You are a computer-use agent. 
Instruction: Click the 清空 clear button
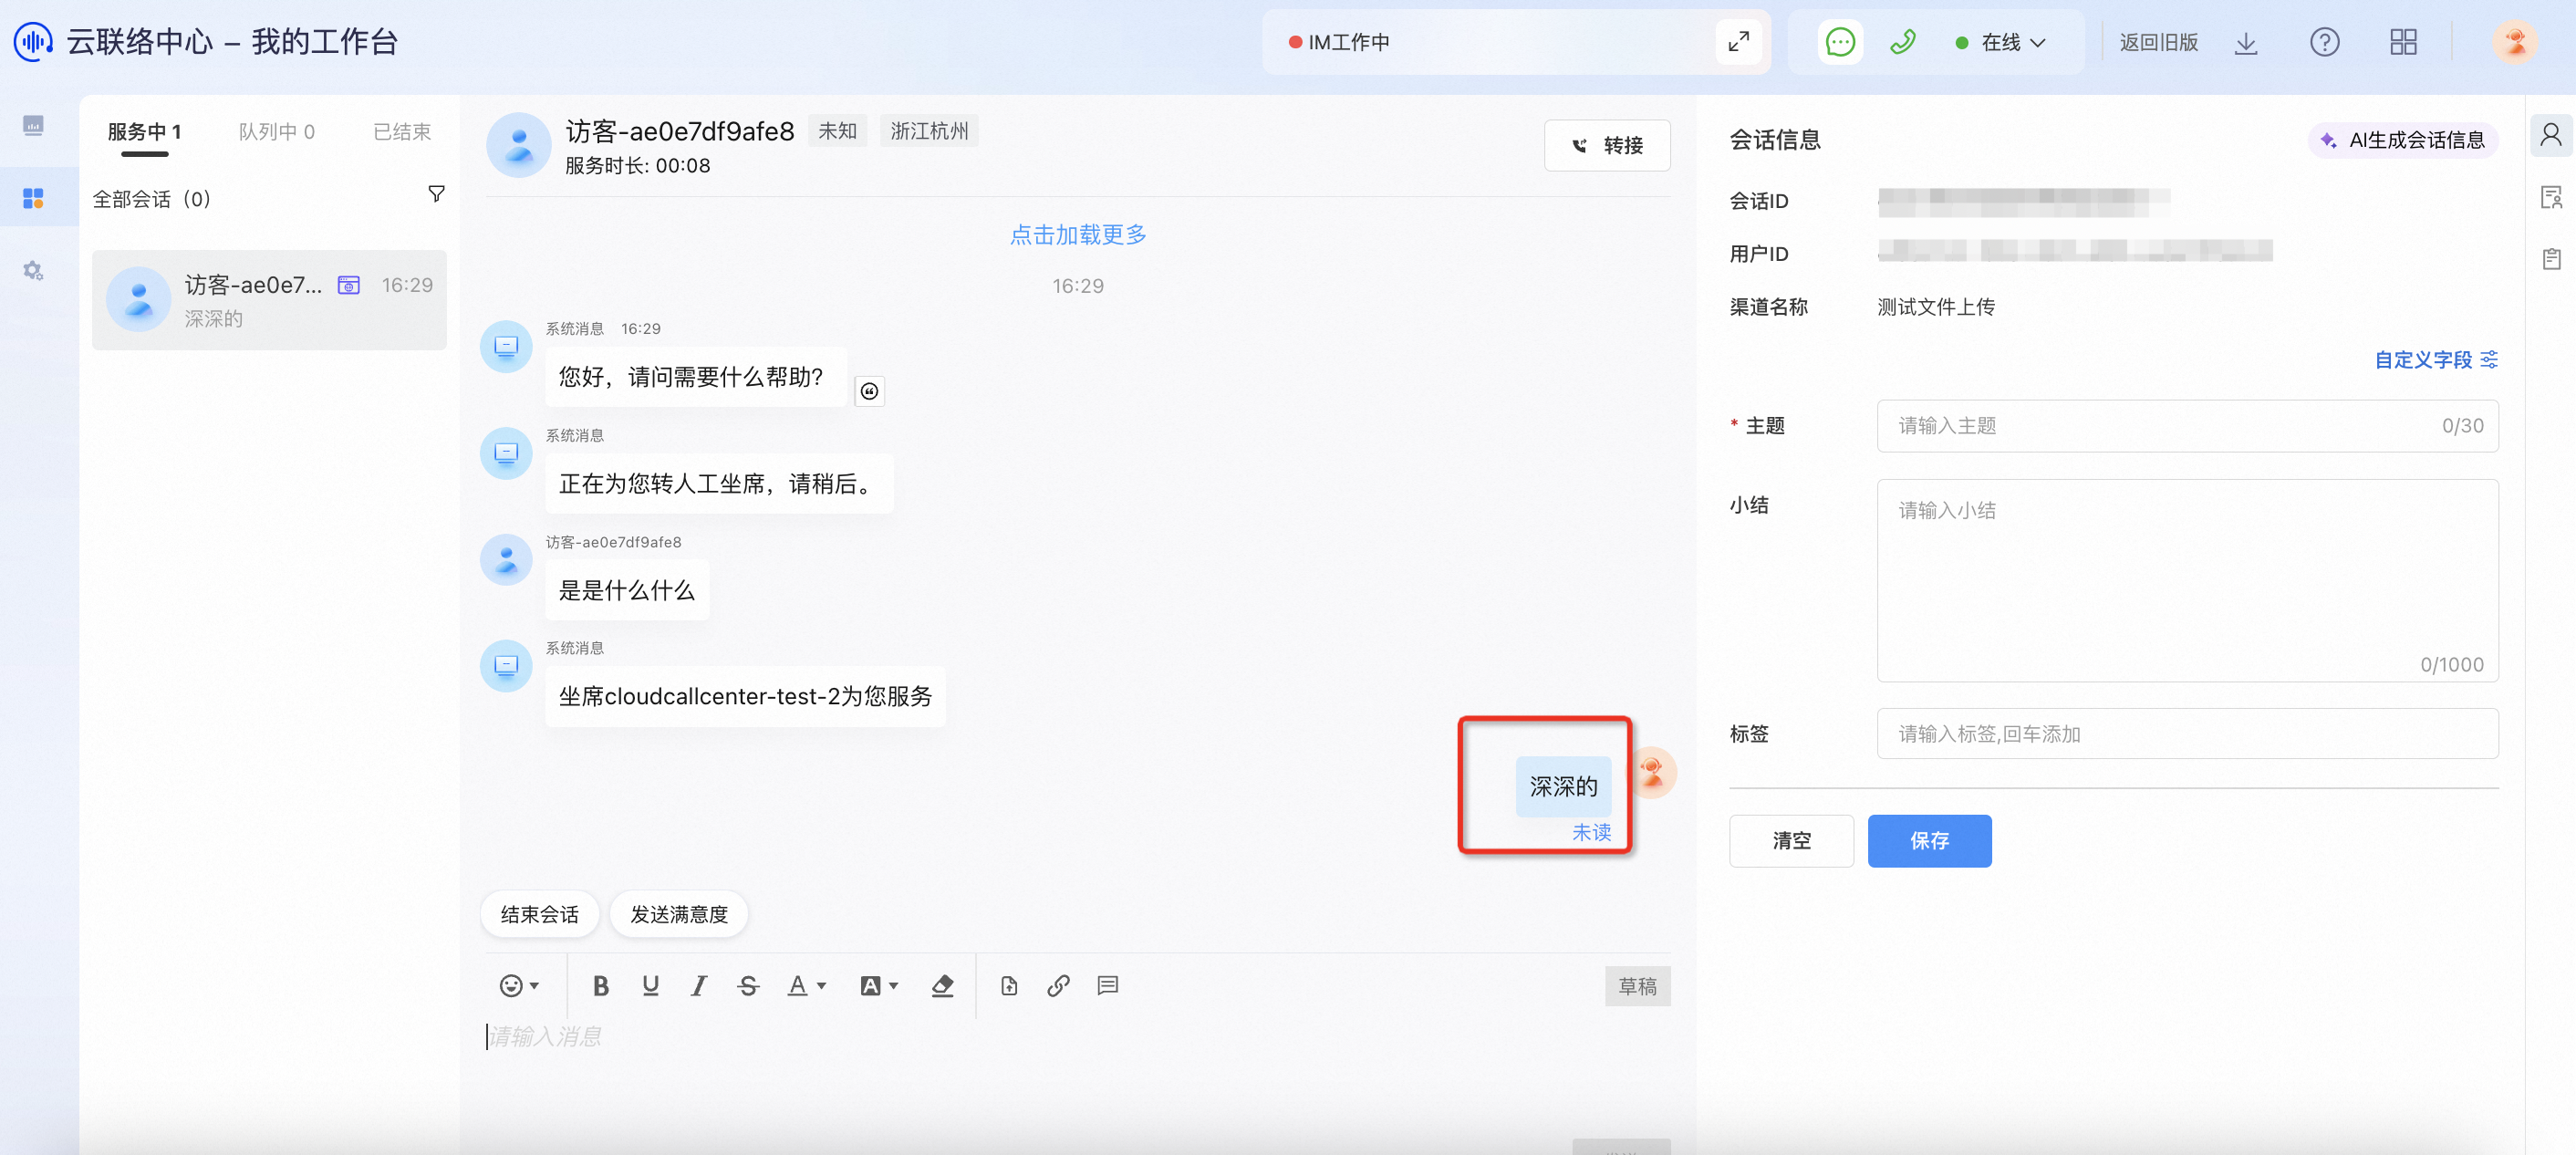1791,841
